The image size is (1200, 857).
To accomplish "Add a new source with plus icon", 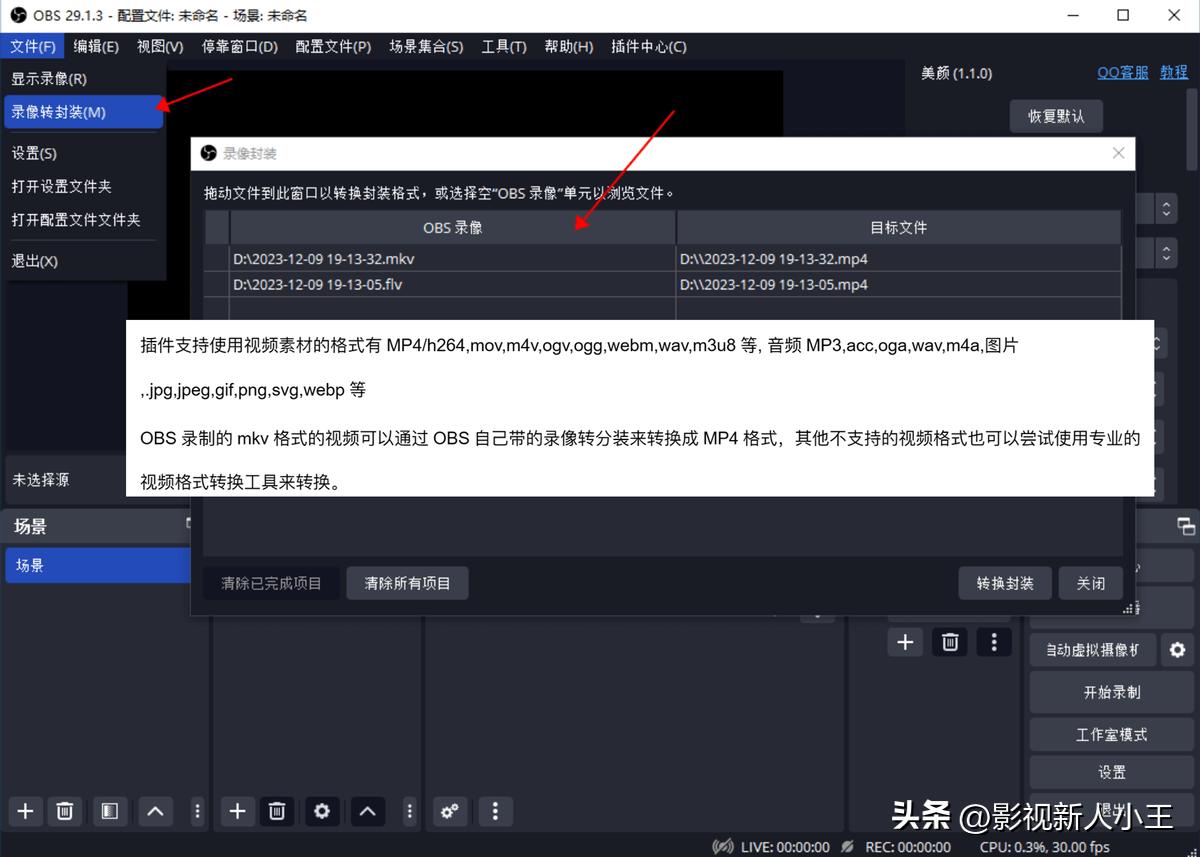I will [x=237, y=811].
